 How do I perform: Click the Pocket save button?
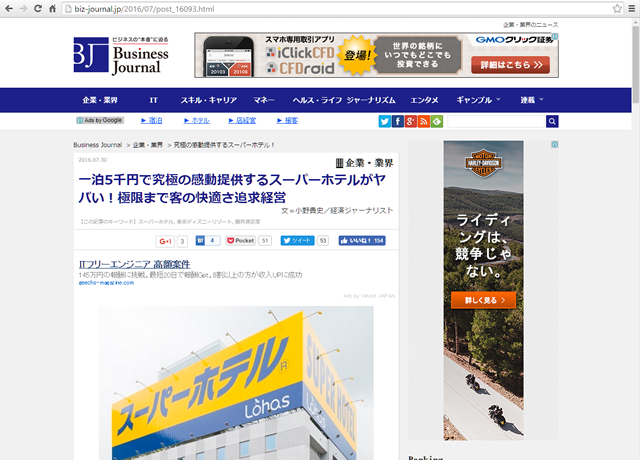coord(249,241)
